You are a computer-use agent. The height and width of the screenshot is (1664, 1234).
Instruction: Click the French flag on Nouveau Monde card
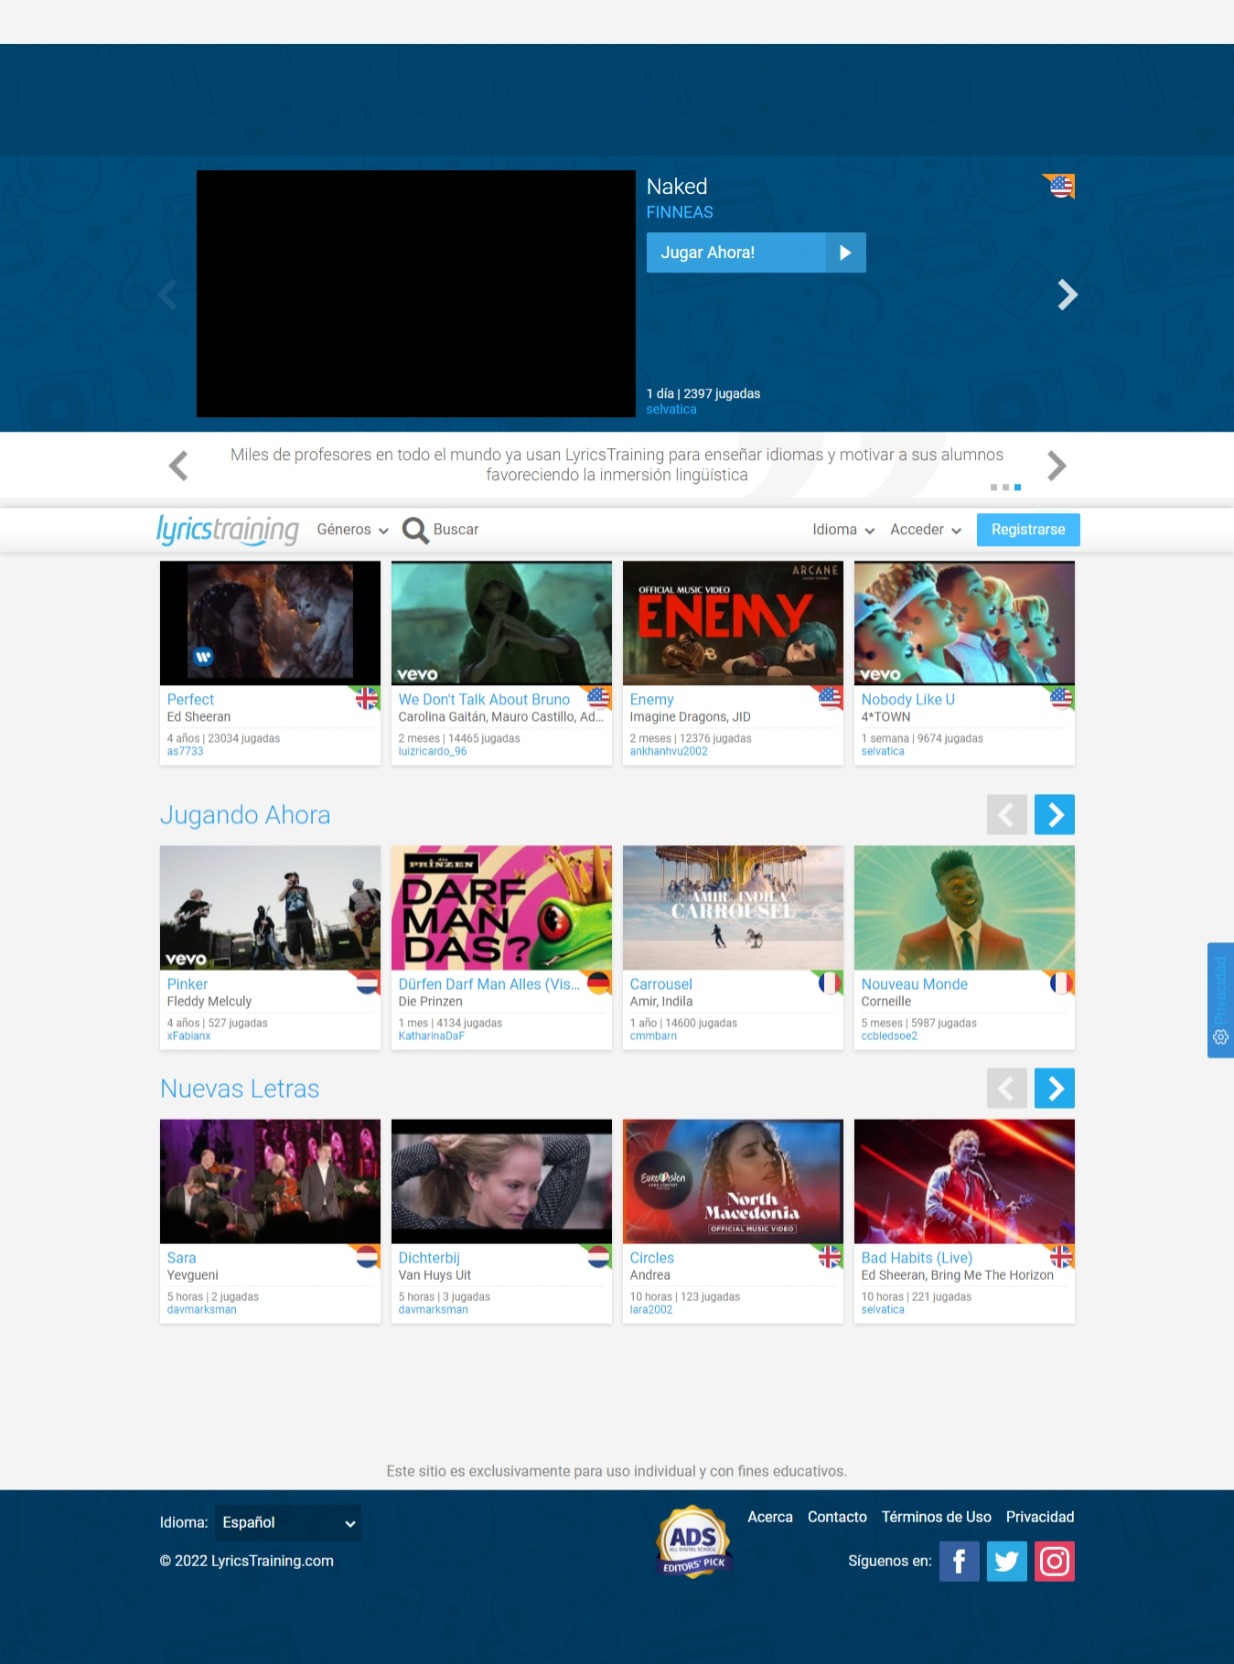1061,983
